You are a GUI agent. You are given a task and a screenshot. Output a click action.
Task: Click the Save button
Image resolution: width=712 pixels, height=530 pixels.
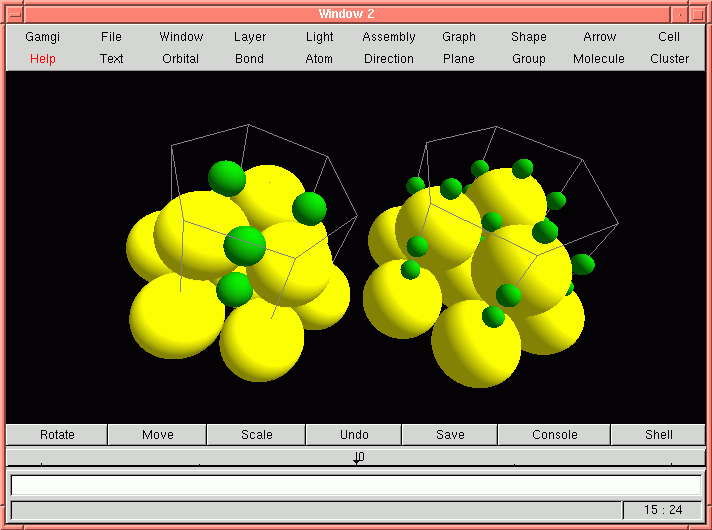point(450,435)
